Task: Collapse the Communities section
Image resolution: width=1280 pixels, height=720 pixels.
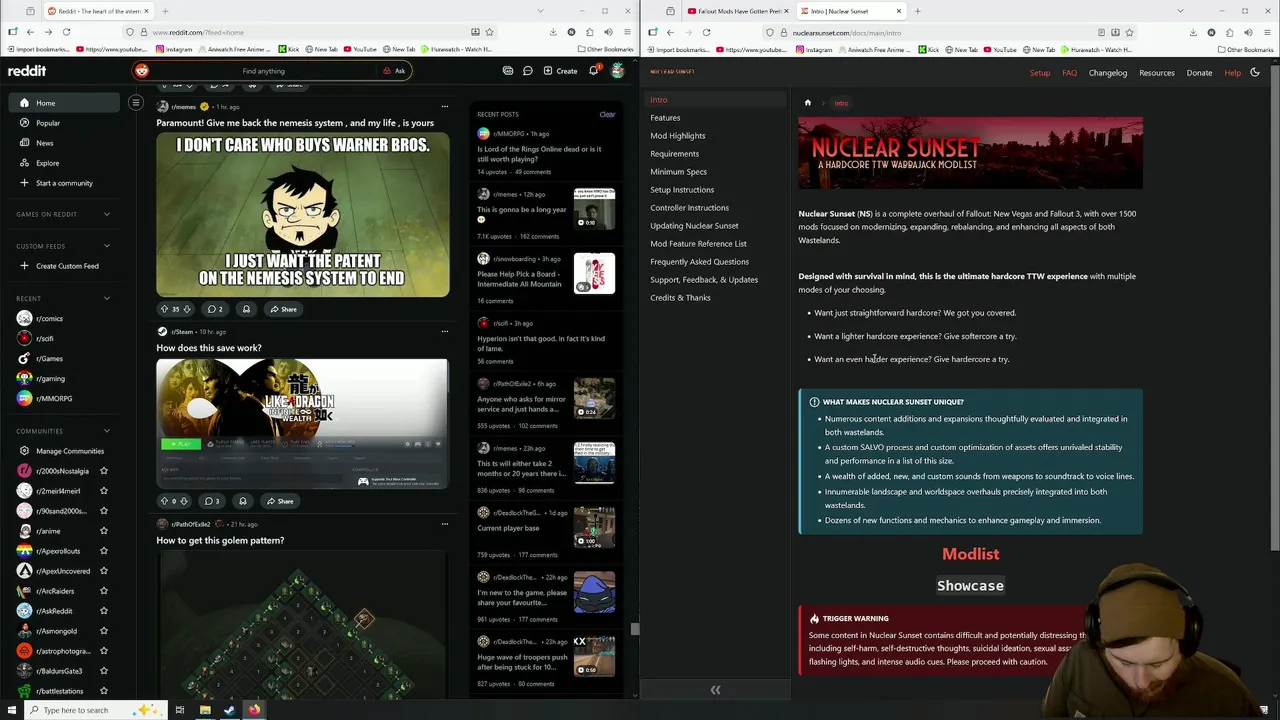Action: pos(107,431)
